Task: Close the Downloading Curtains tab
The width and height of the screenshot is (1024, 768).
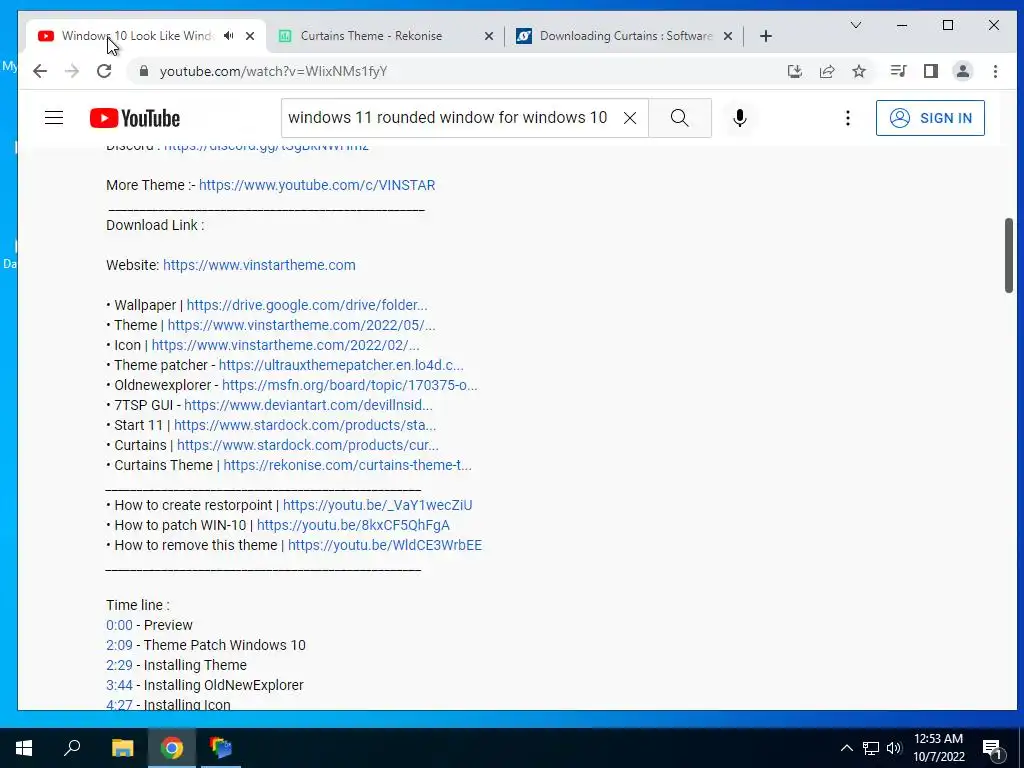Action: click(728, 36)
